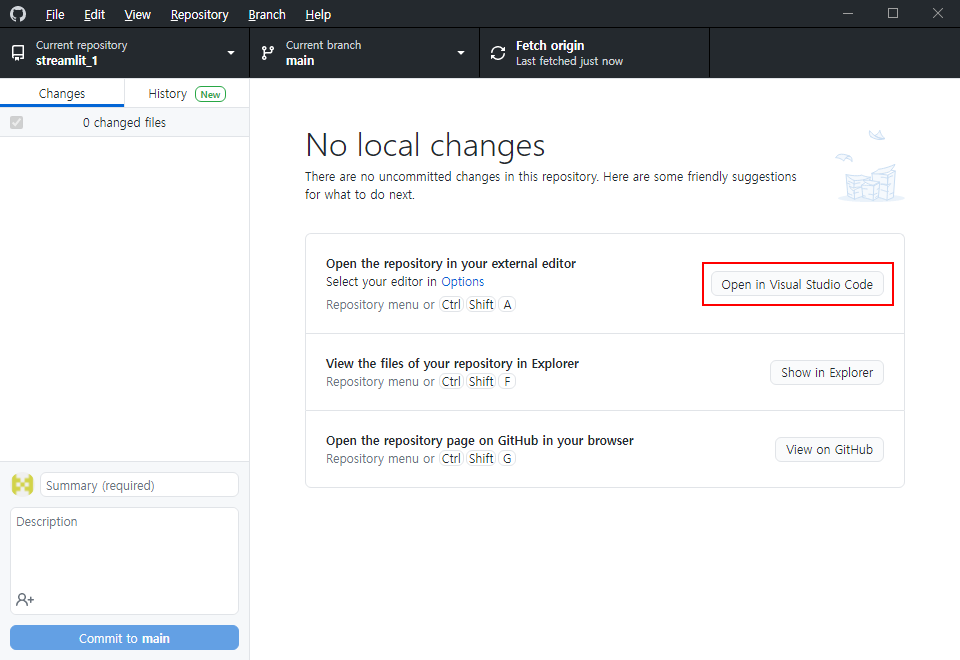Click 'View the files of your repository in Explorer'

click(452, 363)
